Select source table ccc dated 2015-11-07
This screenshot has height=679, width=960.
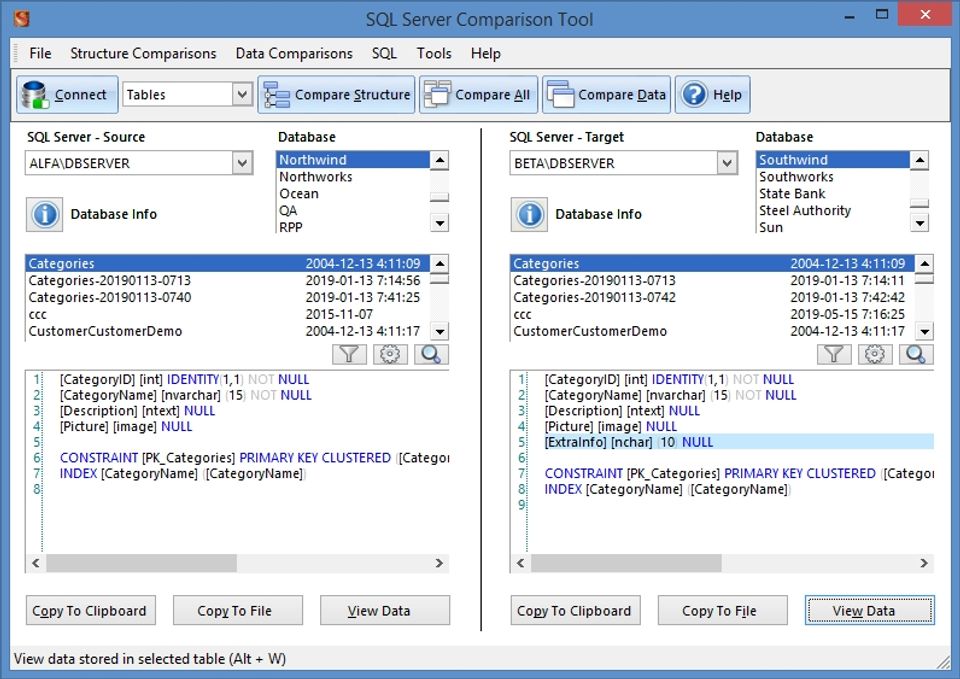(x=227, y=314)
